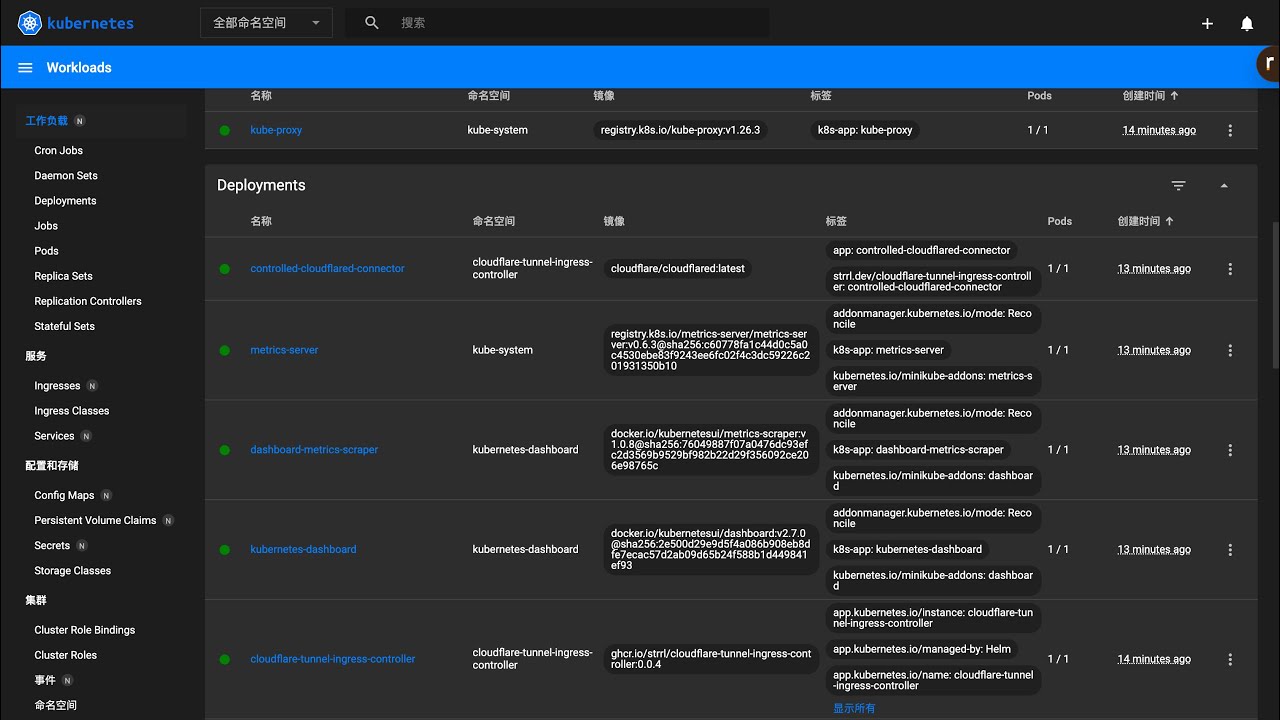
Task: Open the user avatar at top right
Action: tap(1269, 63)
